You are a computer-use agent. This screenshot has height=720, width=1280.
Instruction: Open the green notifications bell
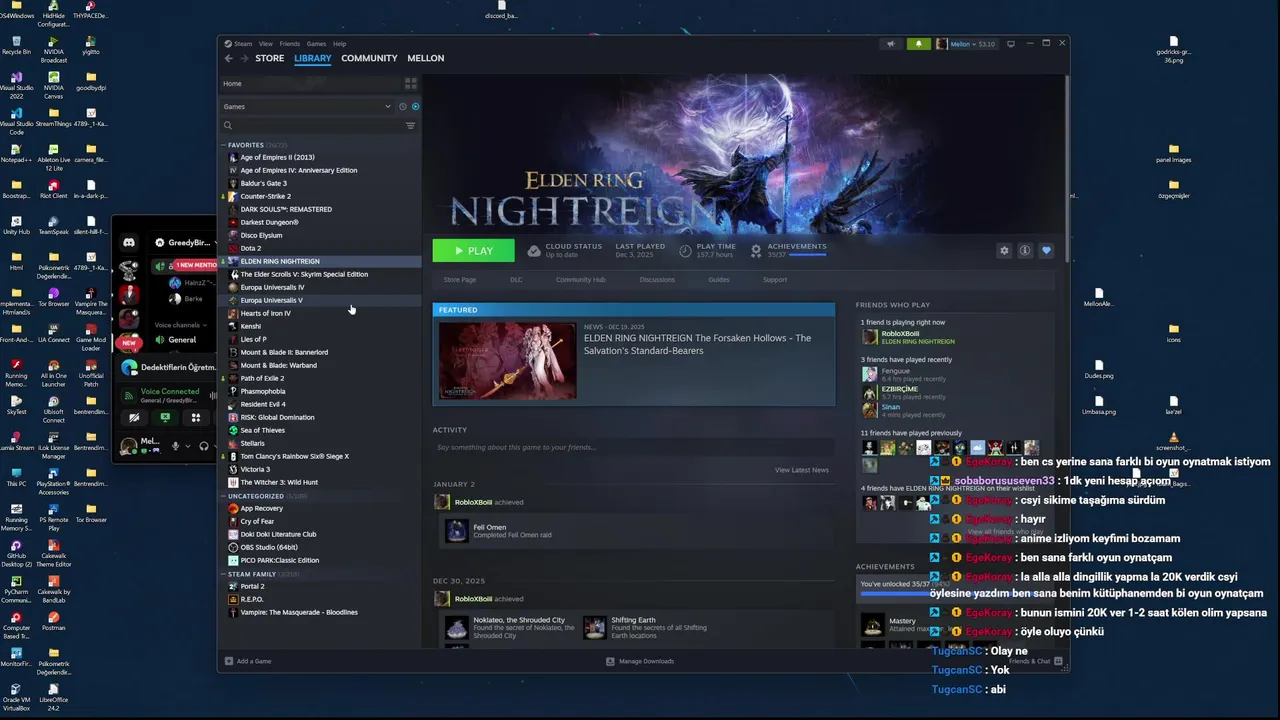[918, 44]
